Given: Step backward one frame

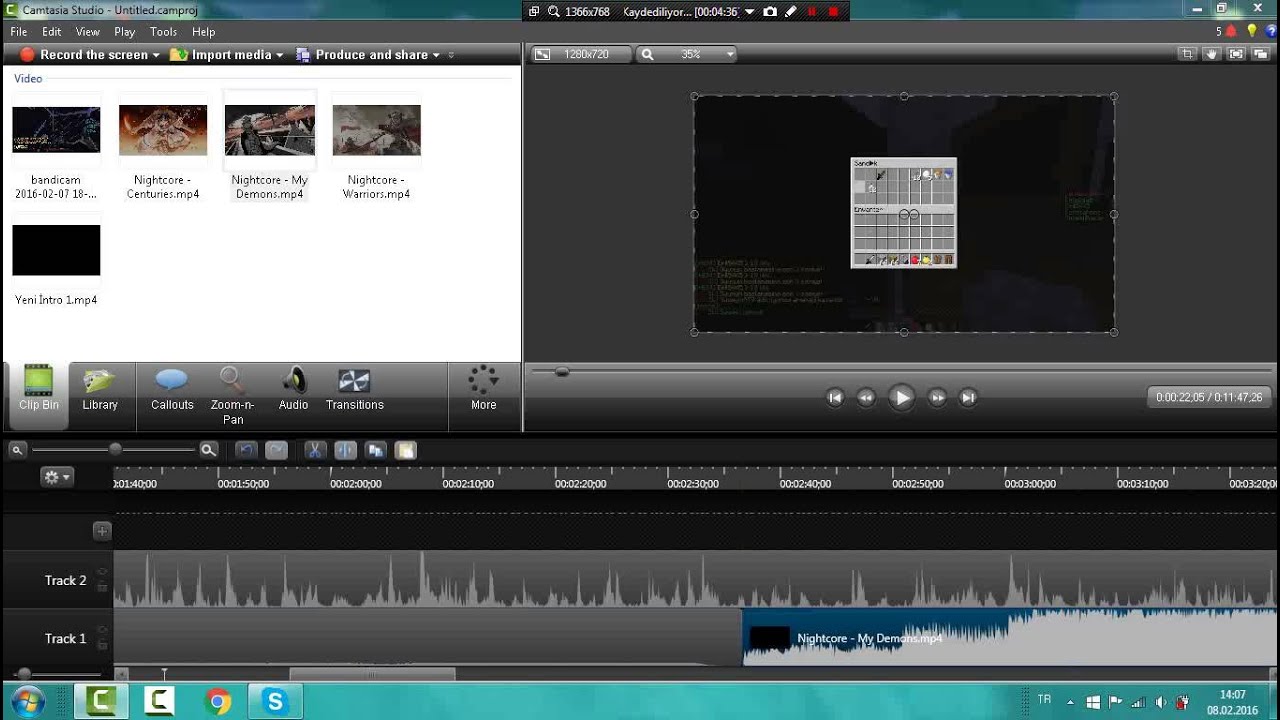Looking at the screenshot, I should [866, 397].
